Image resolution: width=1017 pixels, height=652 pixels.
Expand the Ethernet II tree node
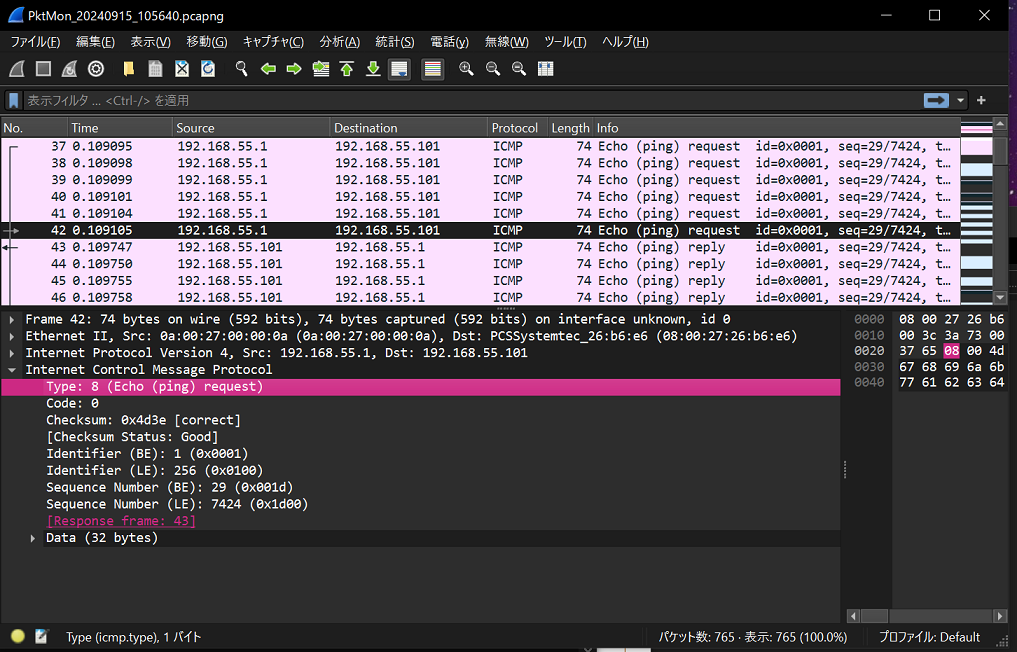click(12, 336)
